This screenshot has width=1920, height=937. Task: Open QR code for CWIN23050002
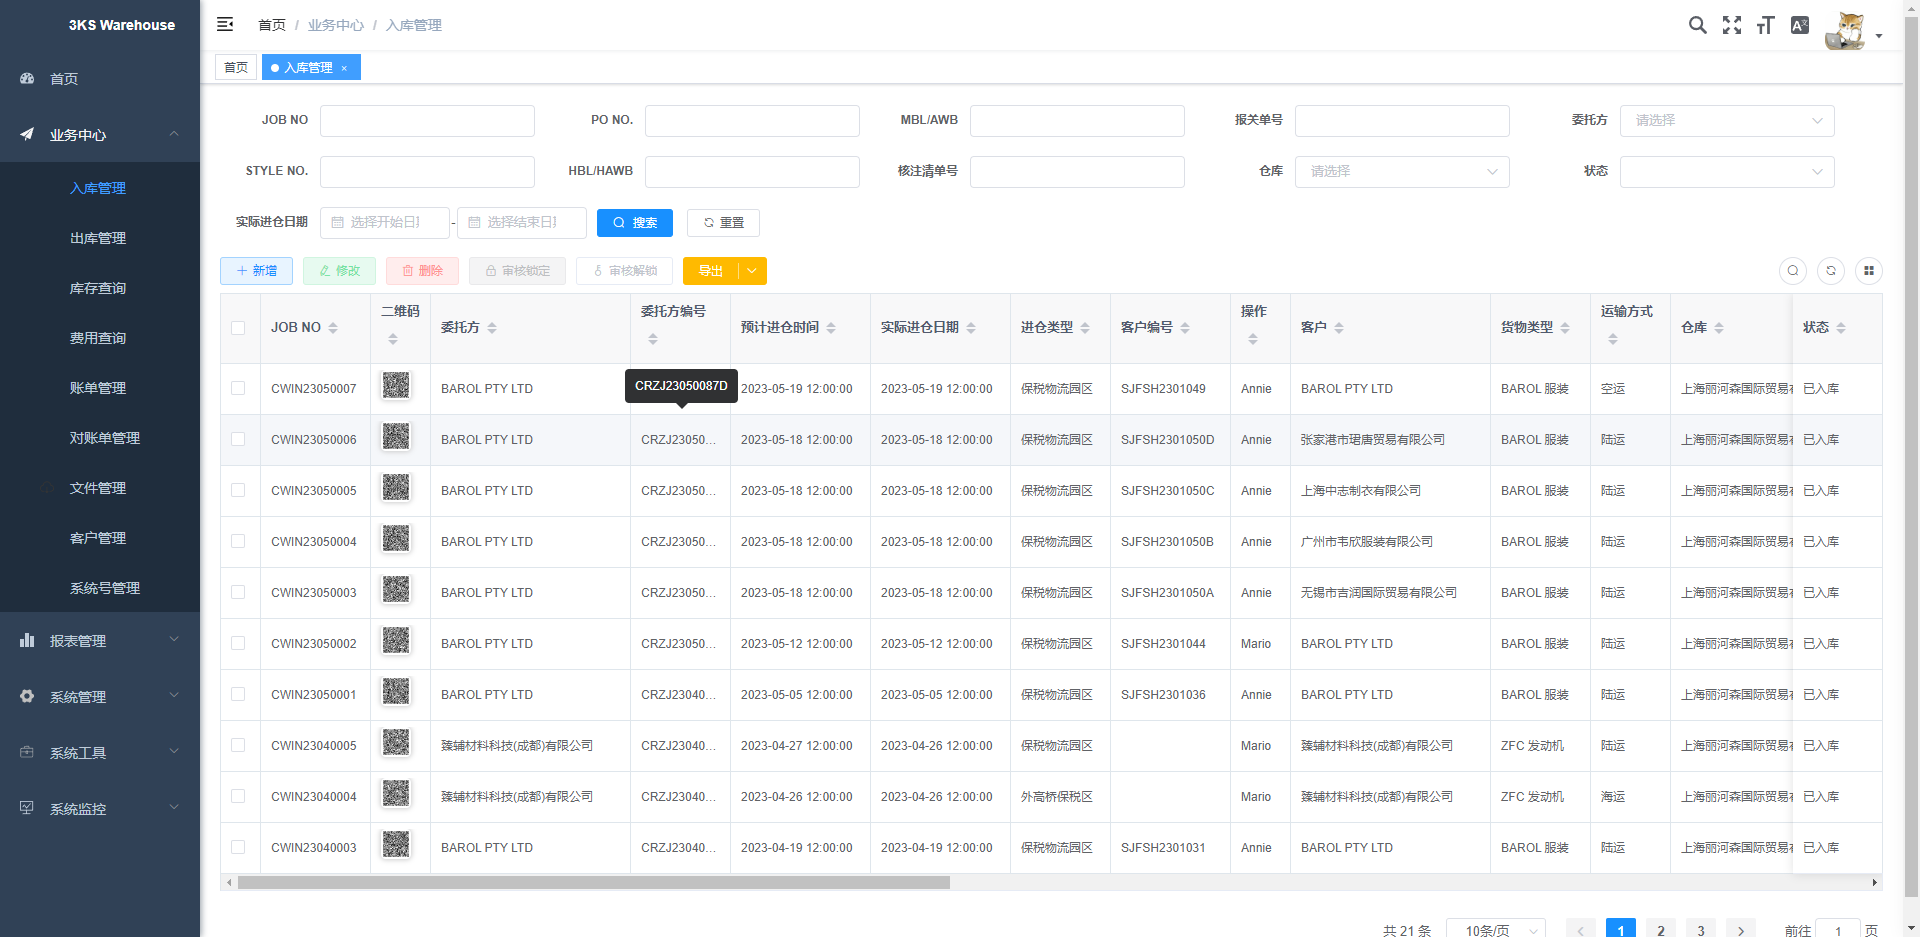tap(396, 640)
